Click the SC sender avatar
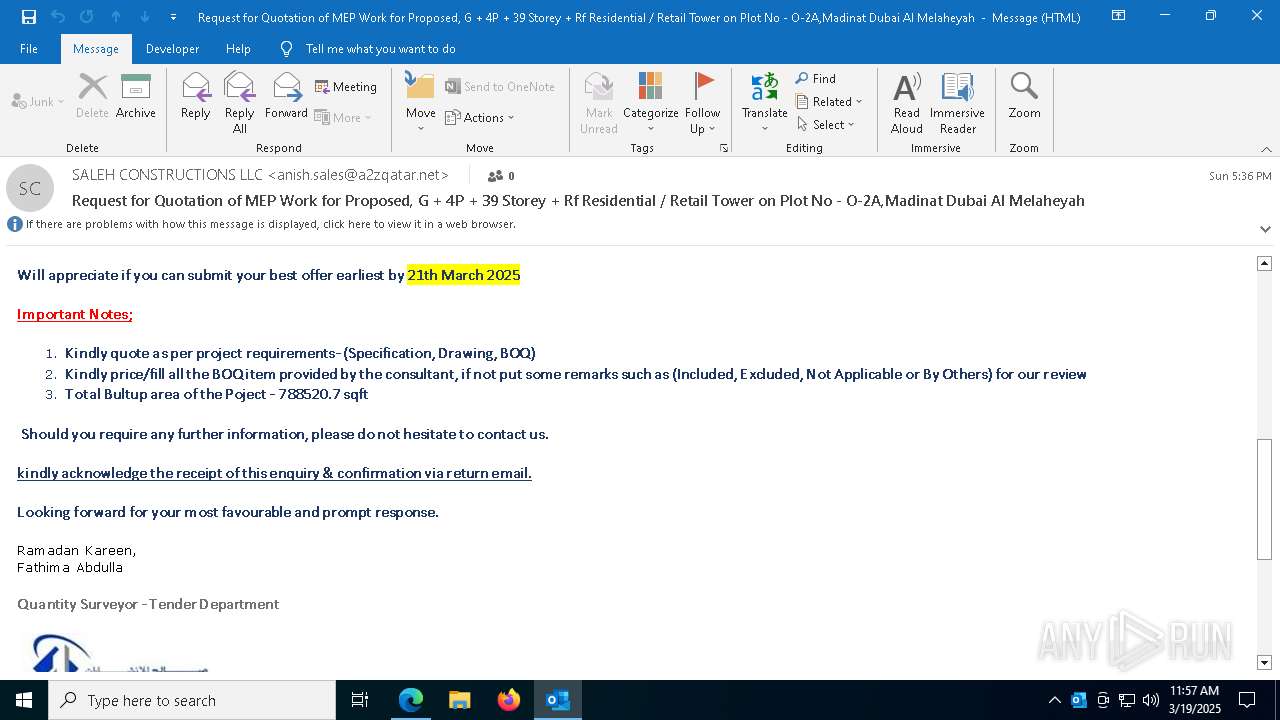Viewport: 1280px width, 720px height. (x=30, y=188)
